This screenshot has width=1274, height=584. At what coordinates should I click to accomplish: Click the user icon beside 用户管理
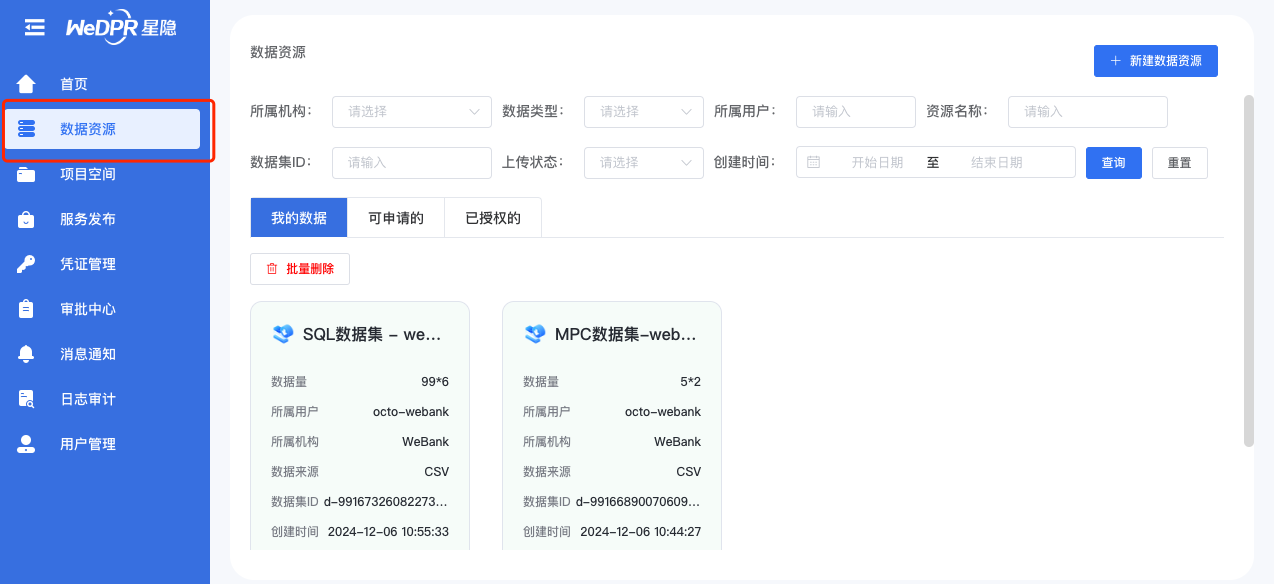(x=26, y=444)
